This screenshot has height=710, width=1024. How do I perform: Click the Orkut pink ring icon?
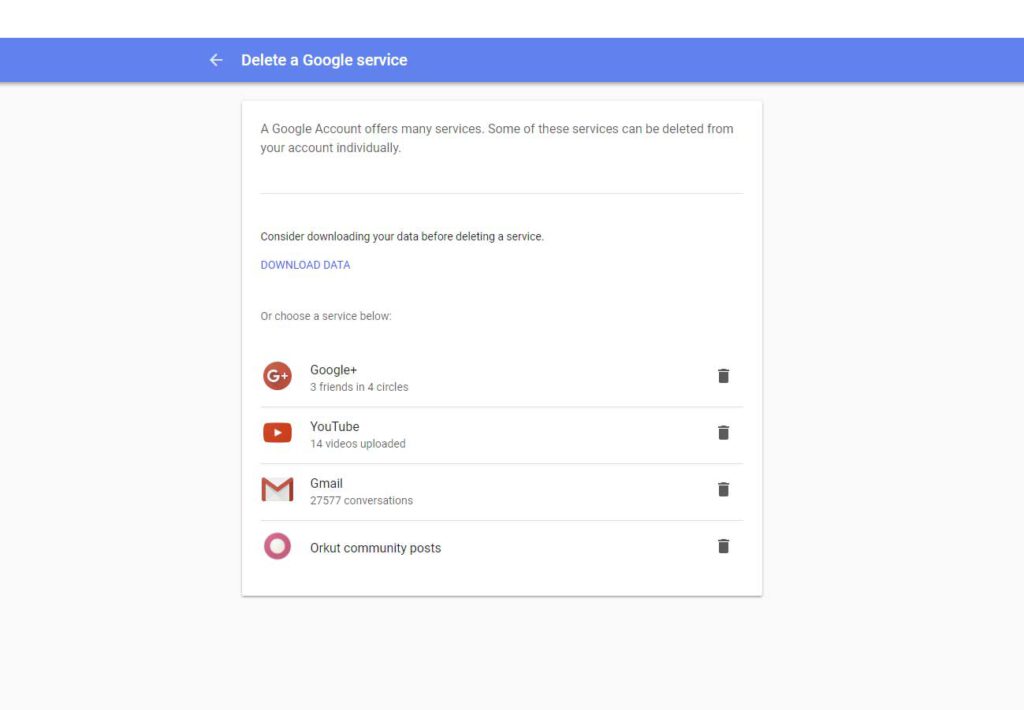(x=278, y=547)
